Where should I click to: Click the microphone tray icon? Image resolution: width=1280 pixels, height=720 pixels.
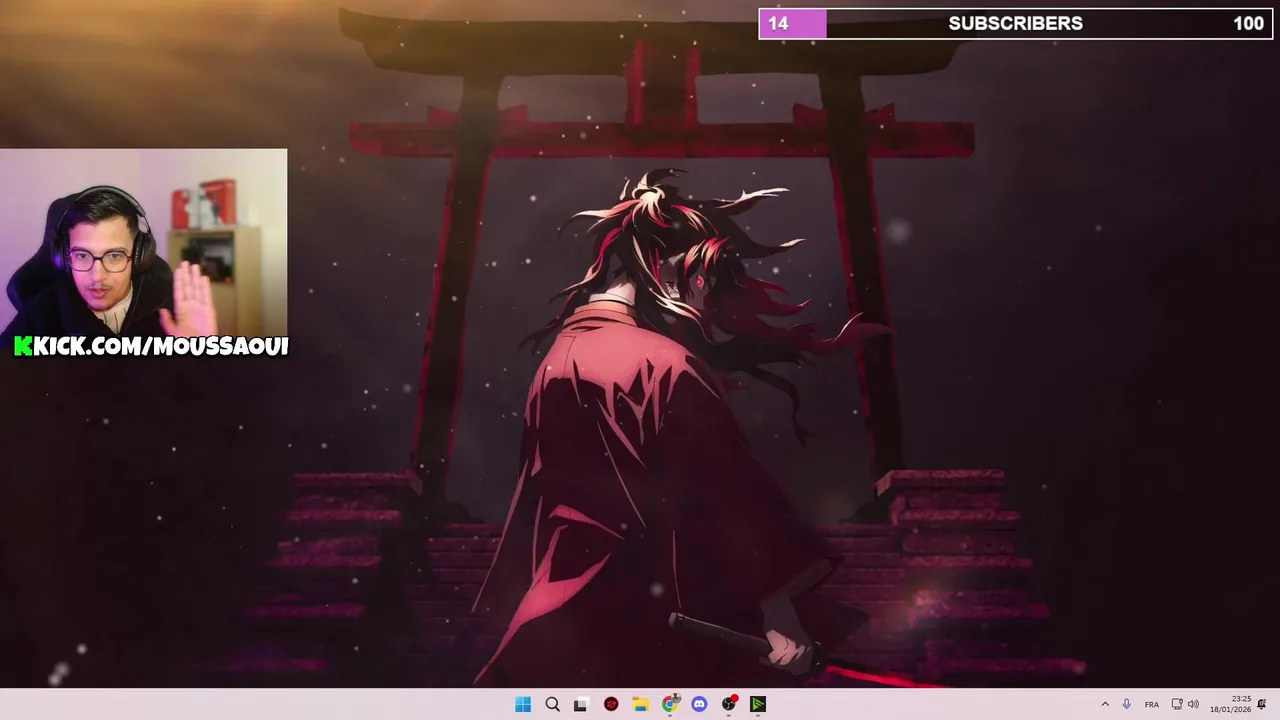(1126, 704)
